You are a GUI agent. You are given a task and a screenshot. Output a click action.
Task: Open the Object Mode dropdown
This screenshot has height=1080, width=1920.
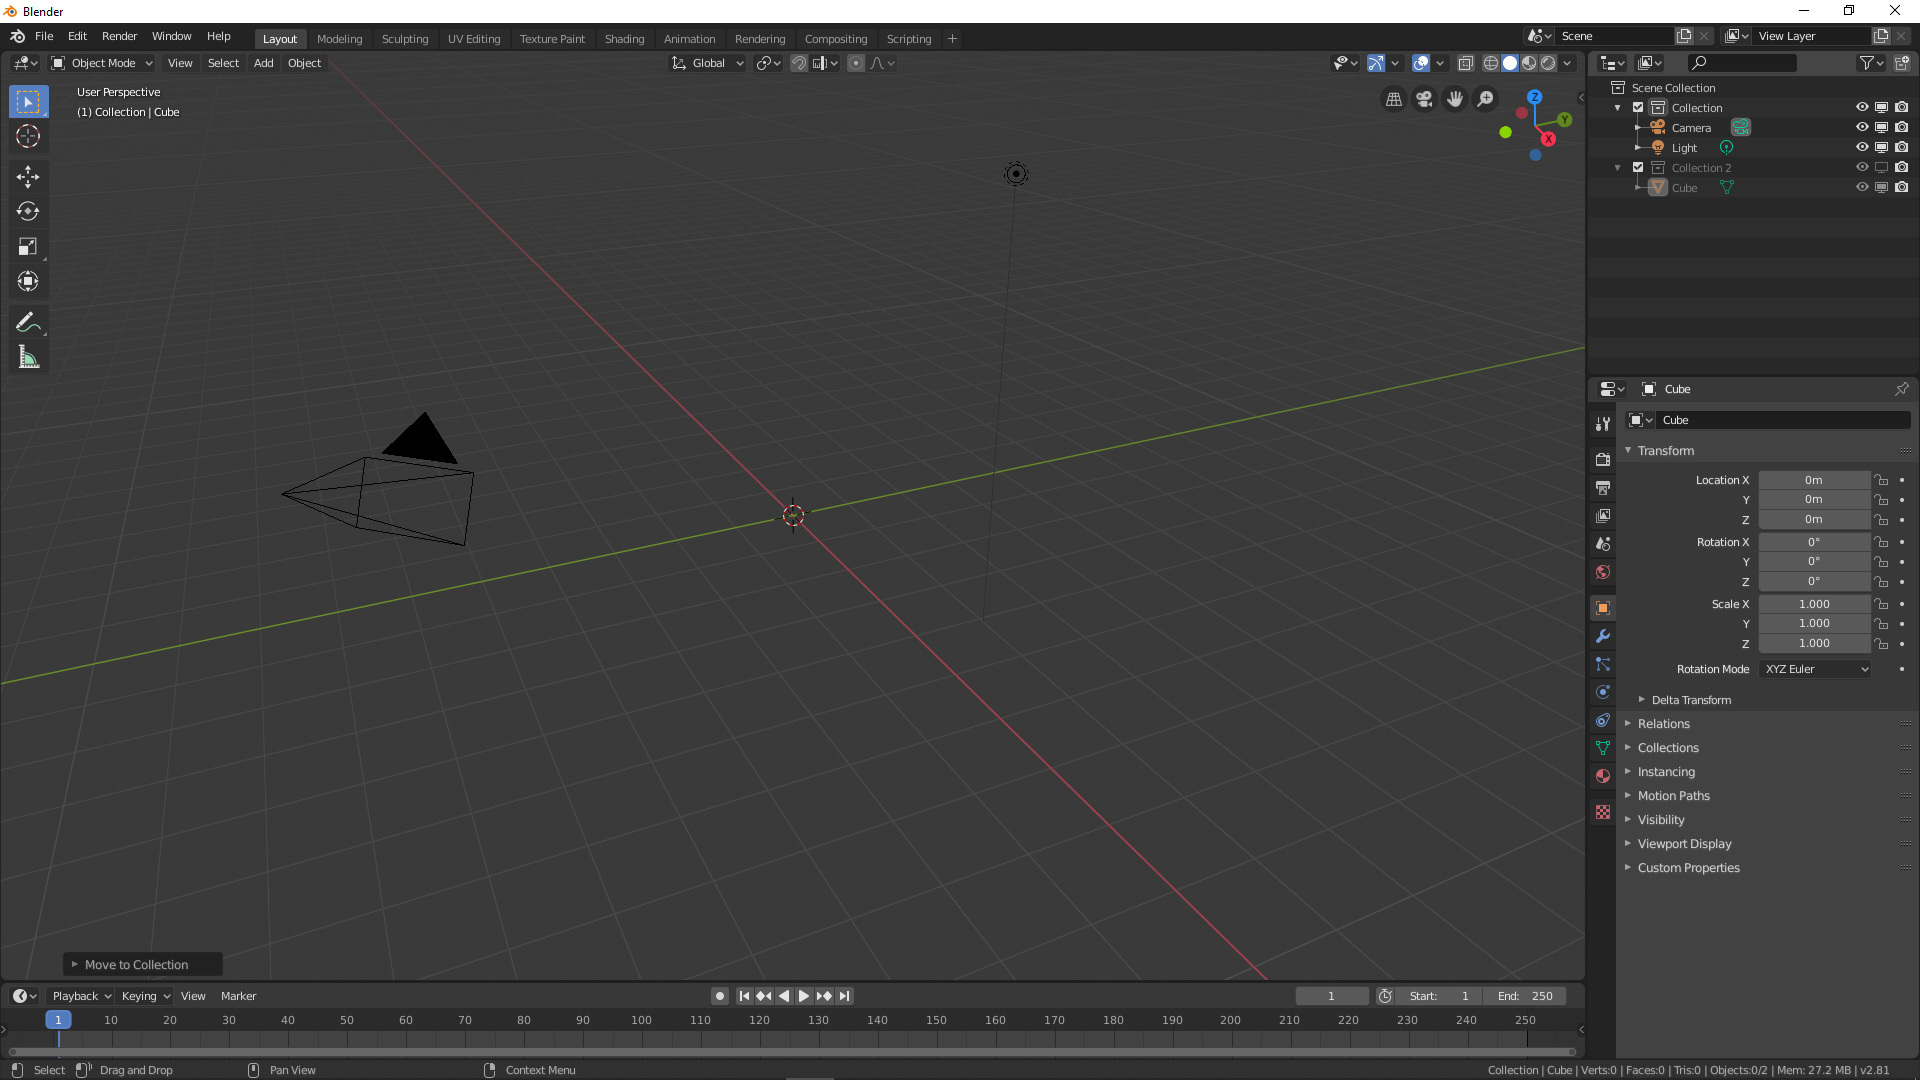(x=102, y=63)
